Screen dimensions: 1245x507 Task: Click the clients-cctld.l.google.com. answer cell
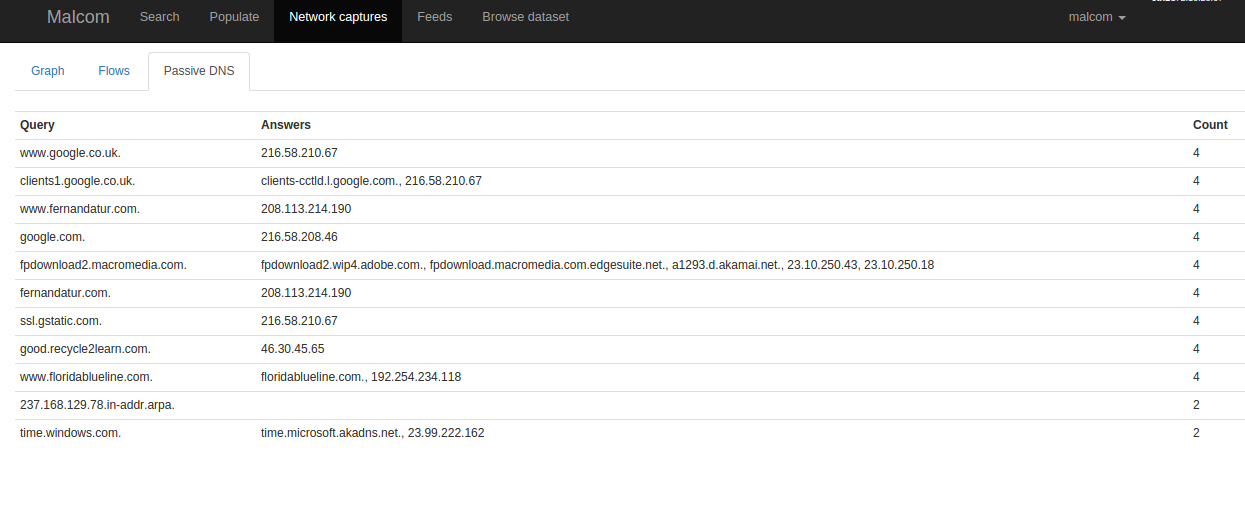point(371,181)
